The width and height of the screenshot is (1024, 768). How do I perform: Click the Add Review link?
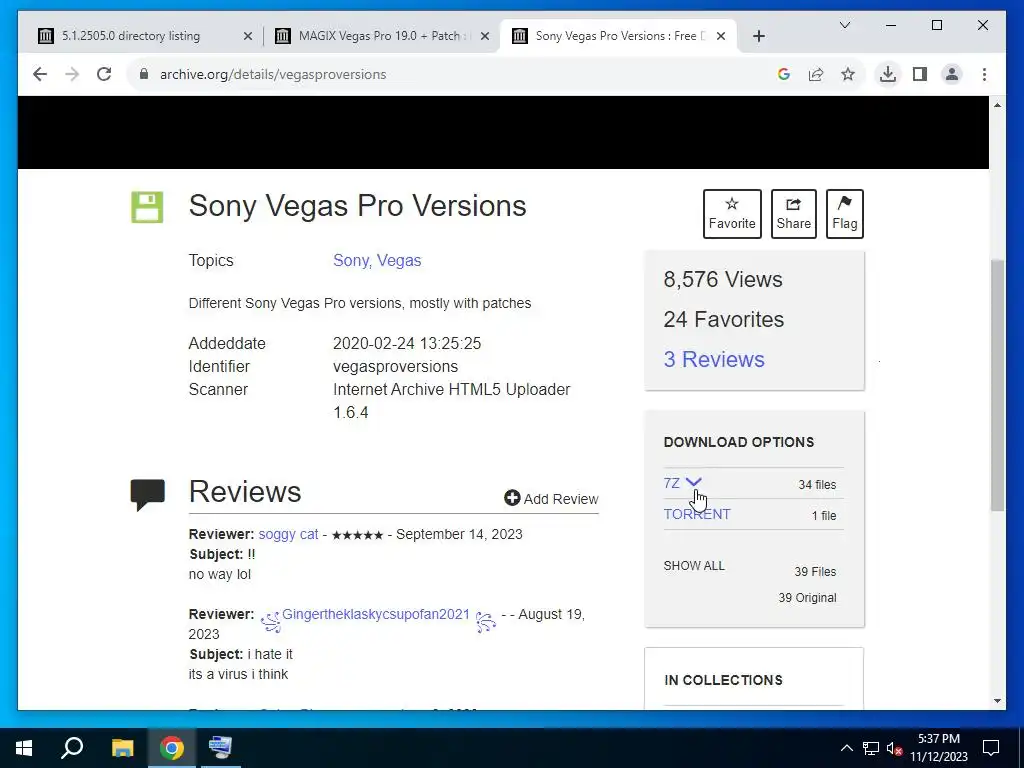pyautogui.click(x=551, y=498)
